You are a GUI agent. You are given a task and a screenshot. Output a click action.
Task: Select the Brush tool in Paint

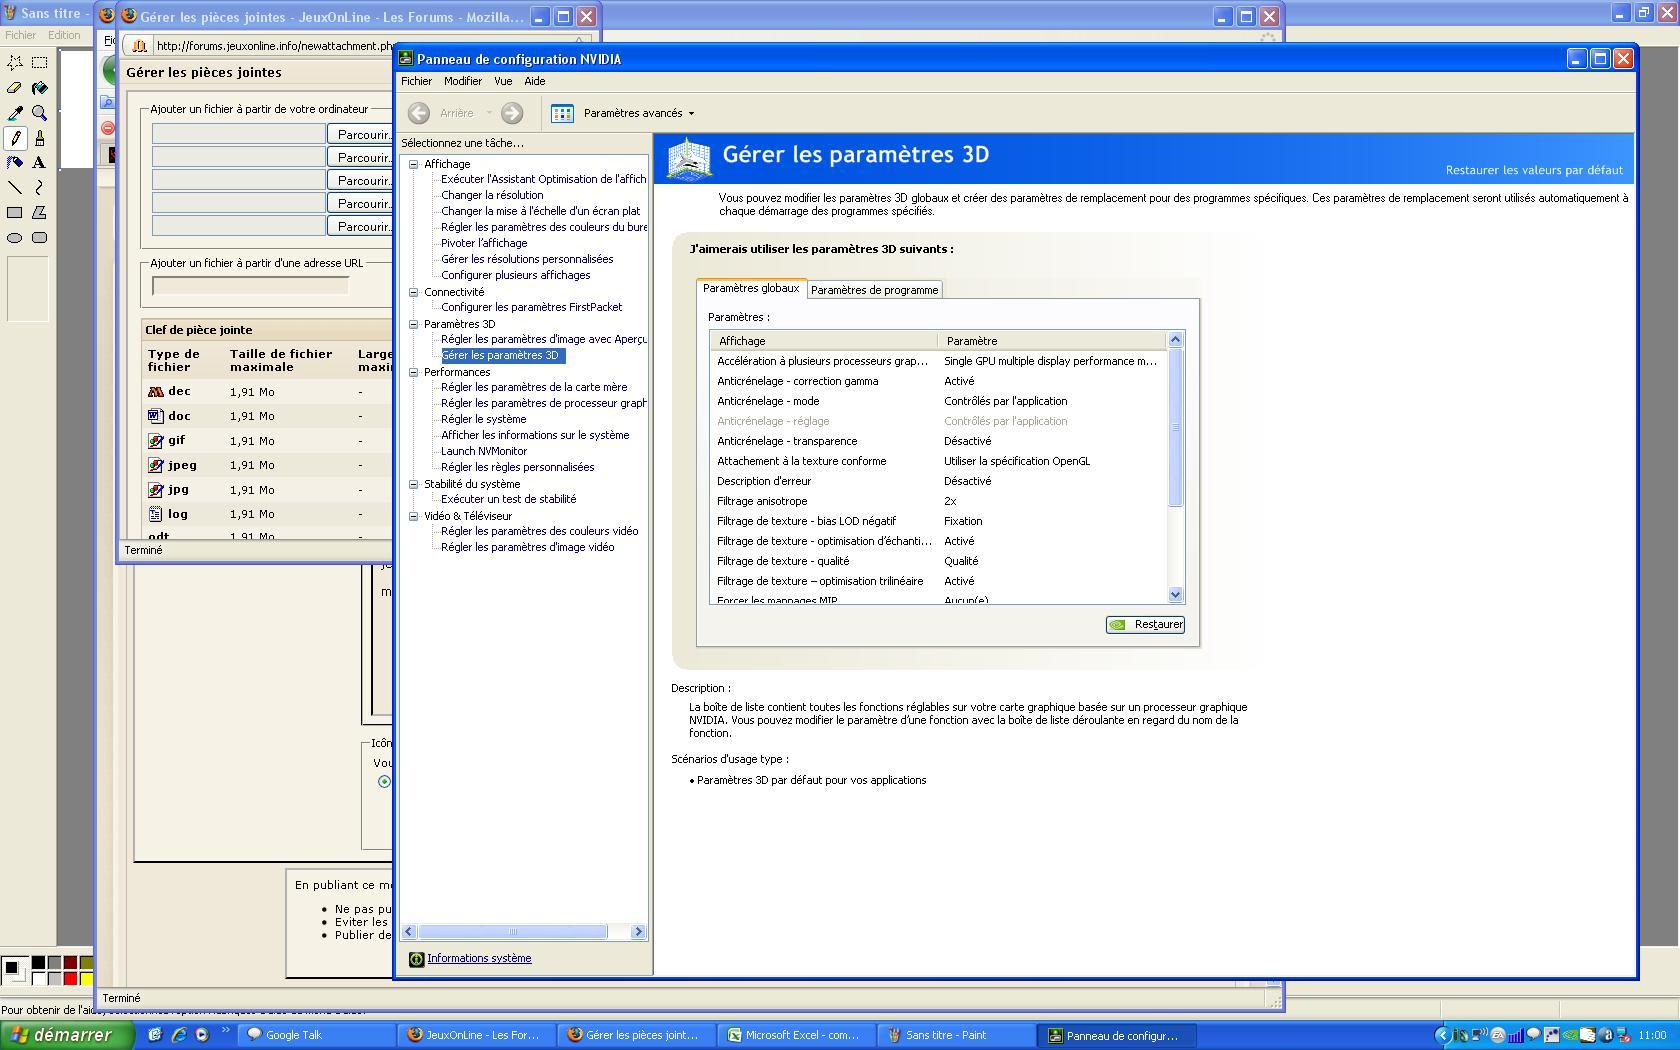tap(40, 138)
